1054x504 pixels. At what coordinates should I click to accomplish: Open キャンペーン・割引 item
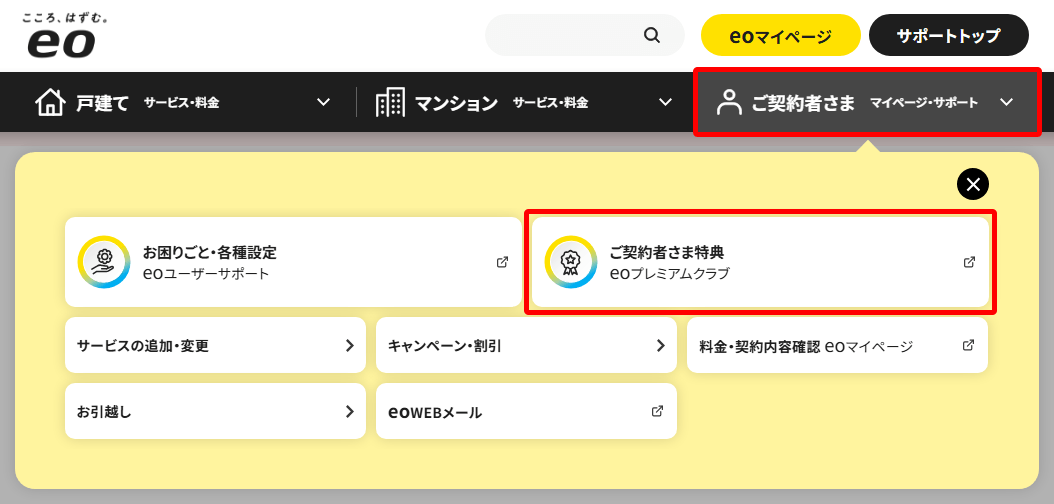pyautogui.click(x=526, y=345)
